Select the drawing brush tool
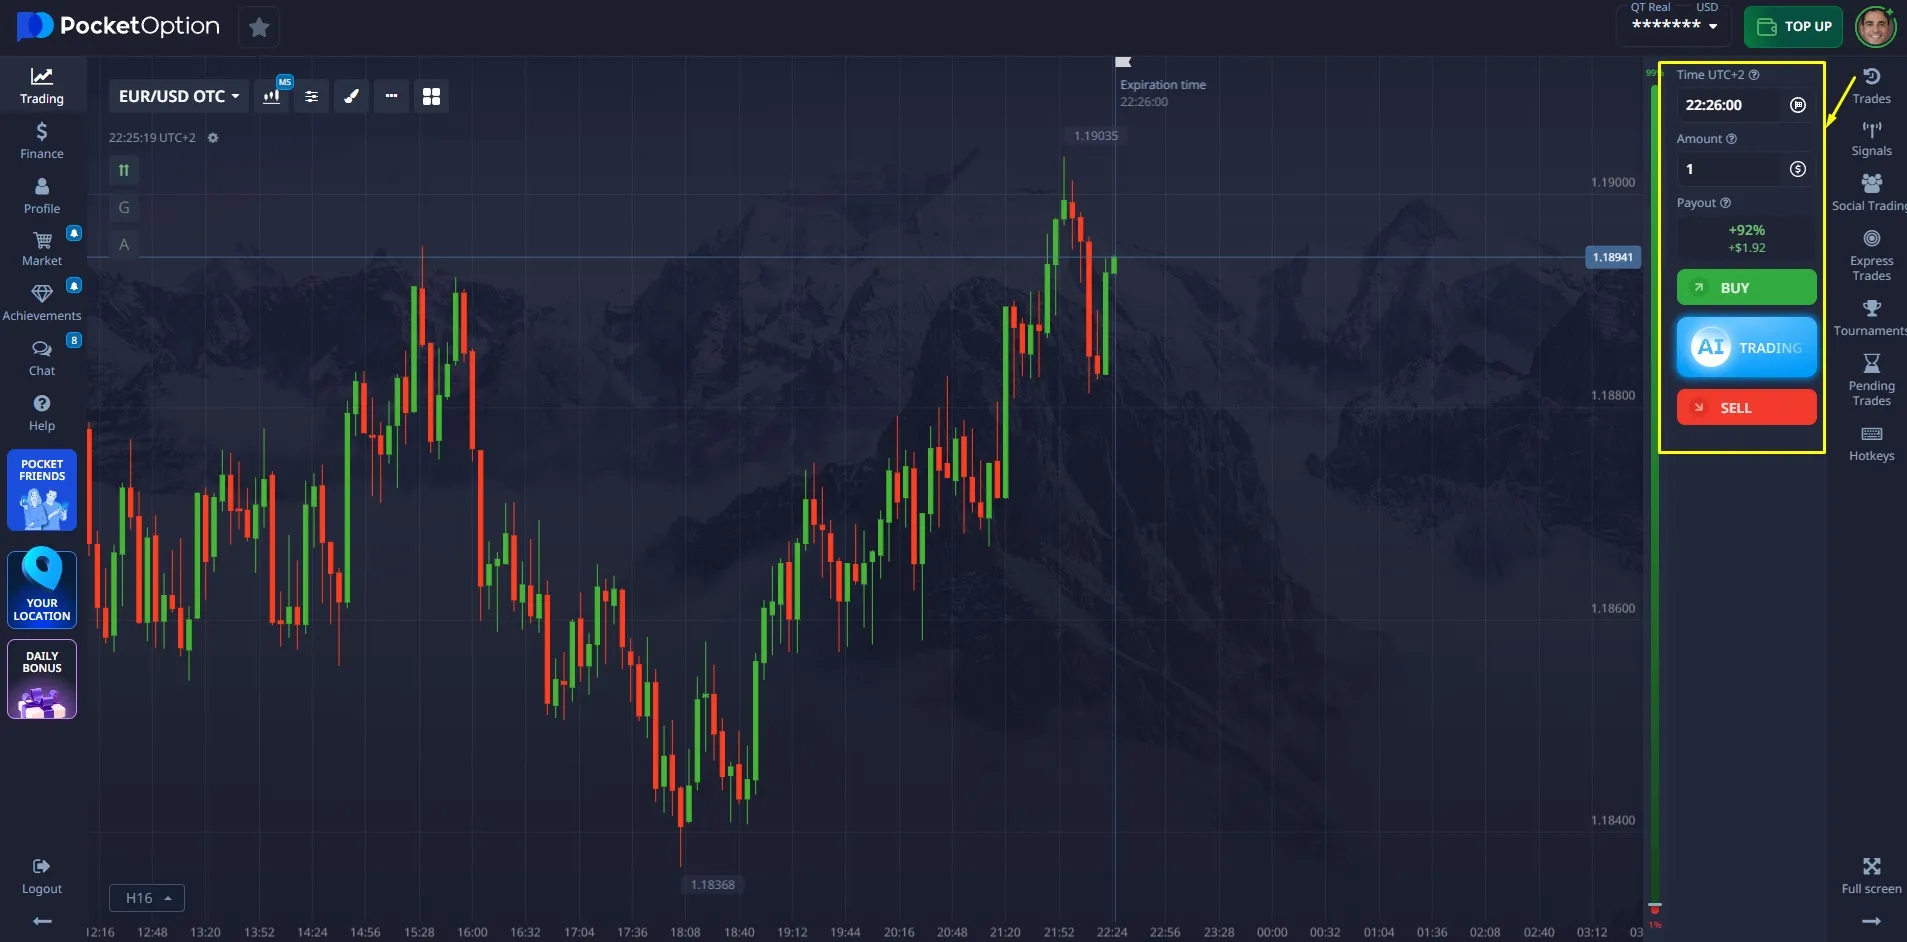The width and height of the screenshot is (1907, 942). tap(351, 96)
